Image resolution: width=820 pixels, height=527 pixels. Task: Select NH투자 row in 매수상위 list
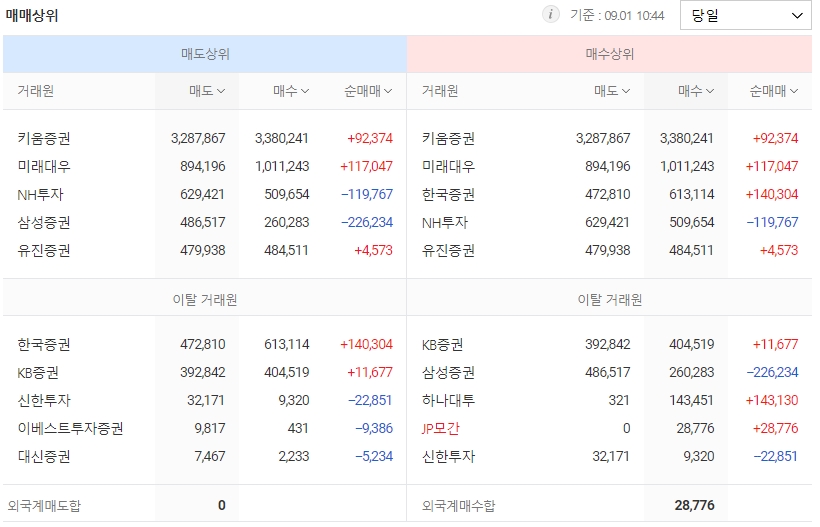(609, 222)
